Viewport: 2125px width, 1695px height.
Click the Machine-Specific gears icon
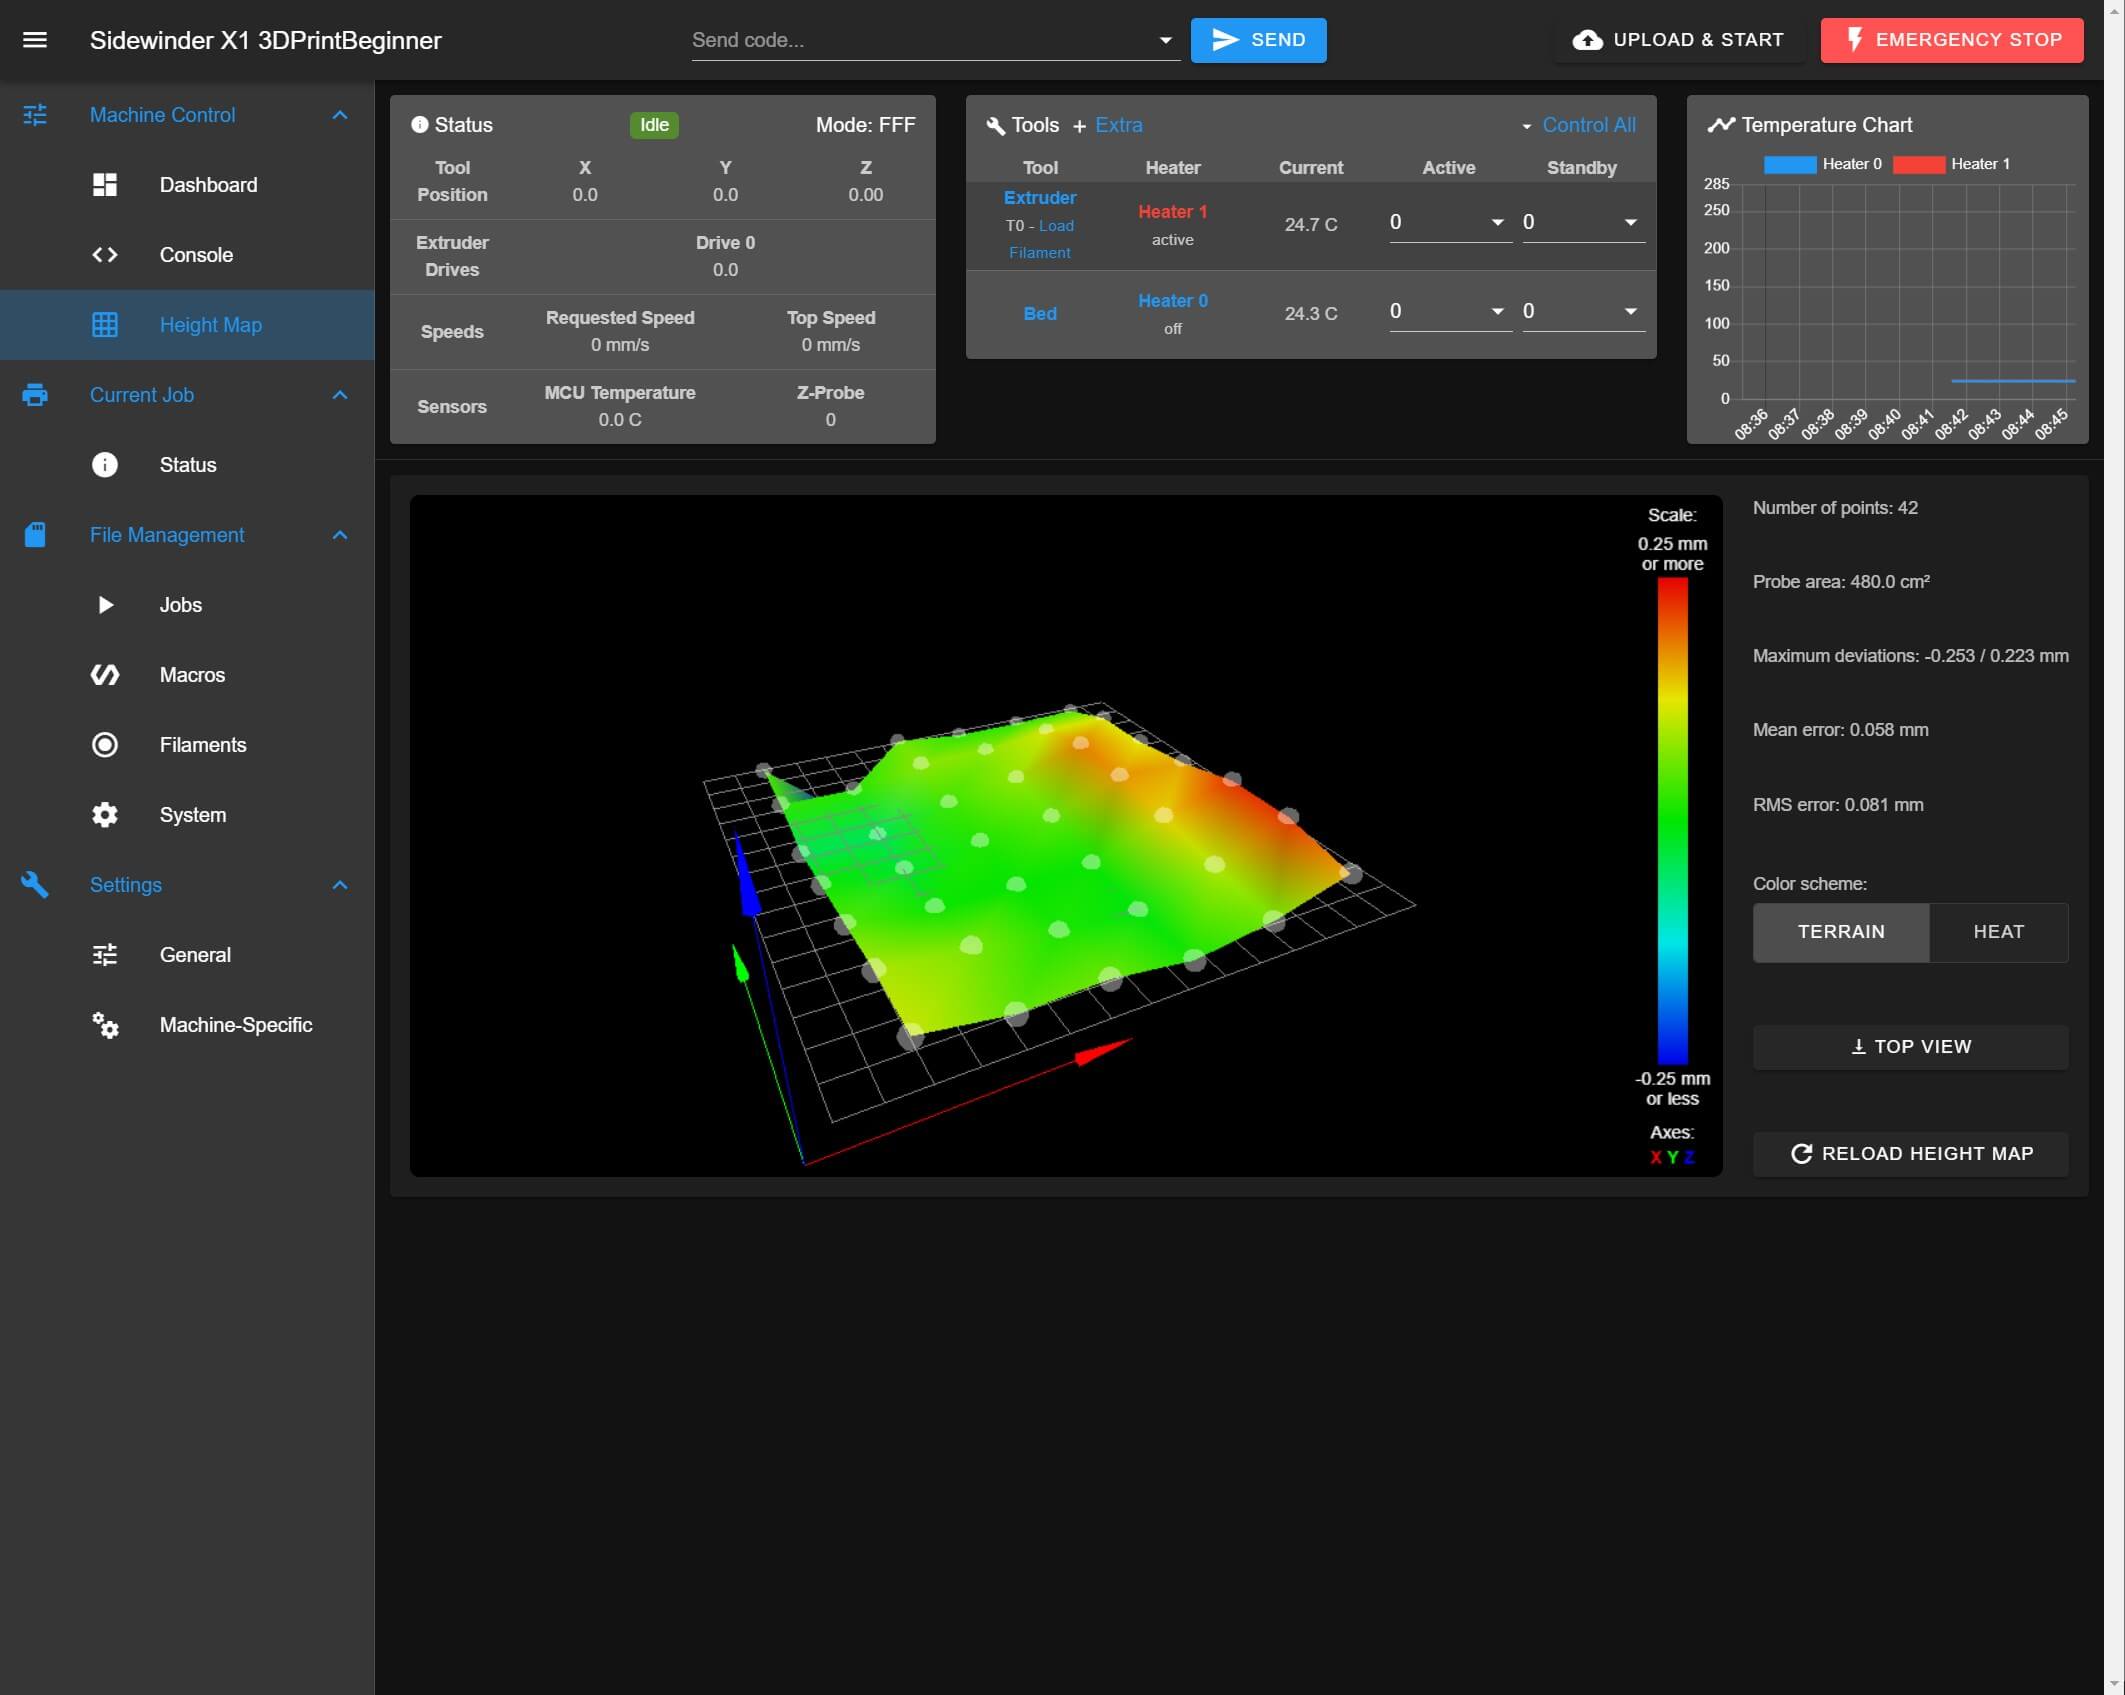105,1025
